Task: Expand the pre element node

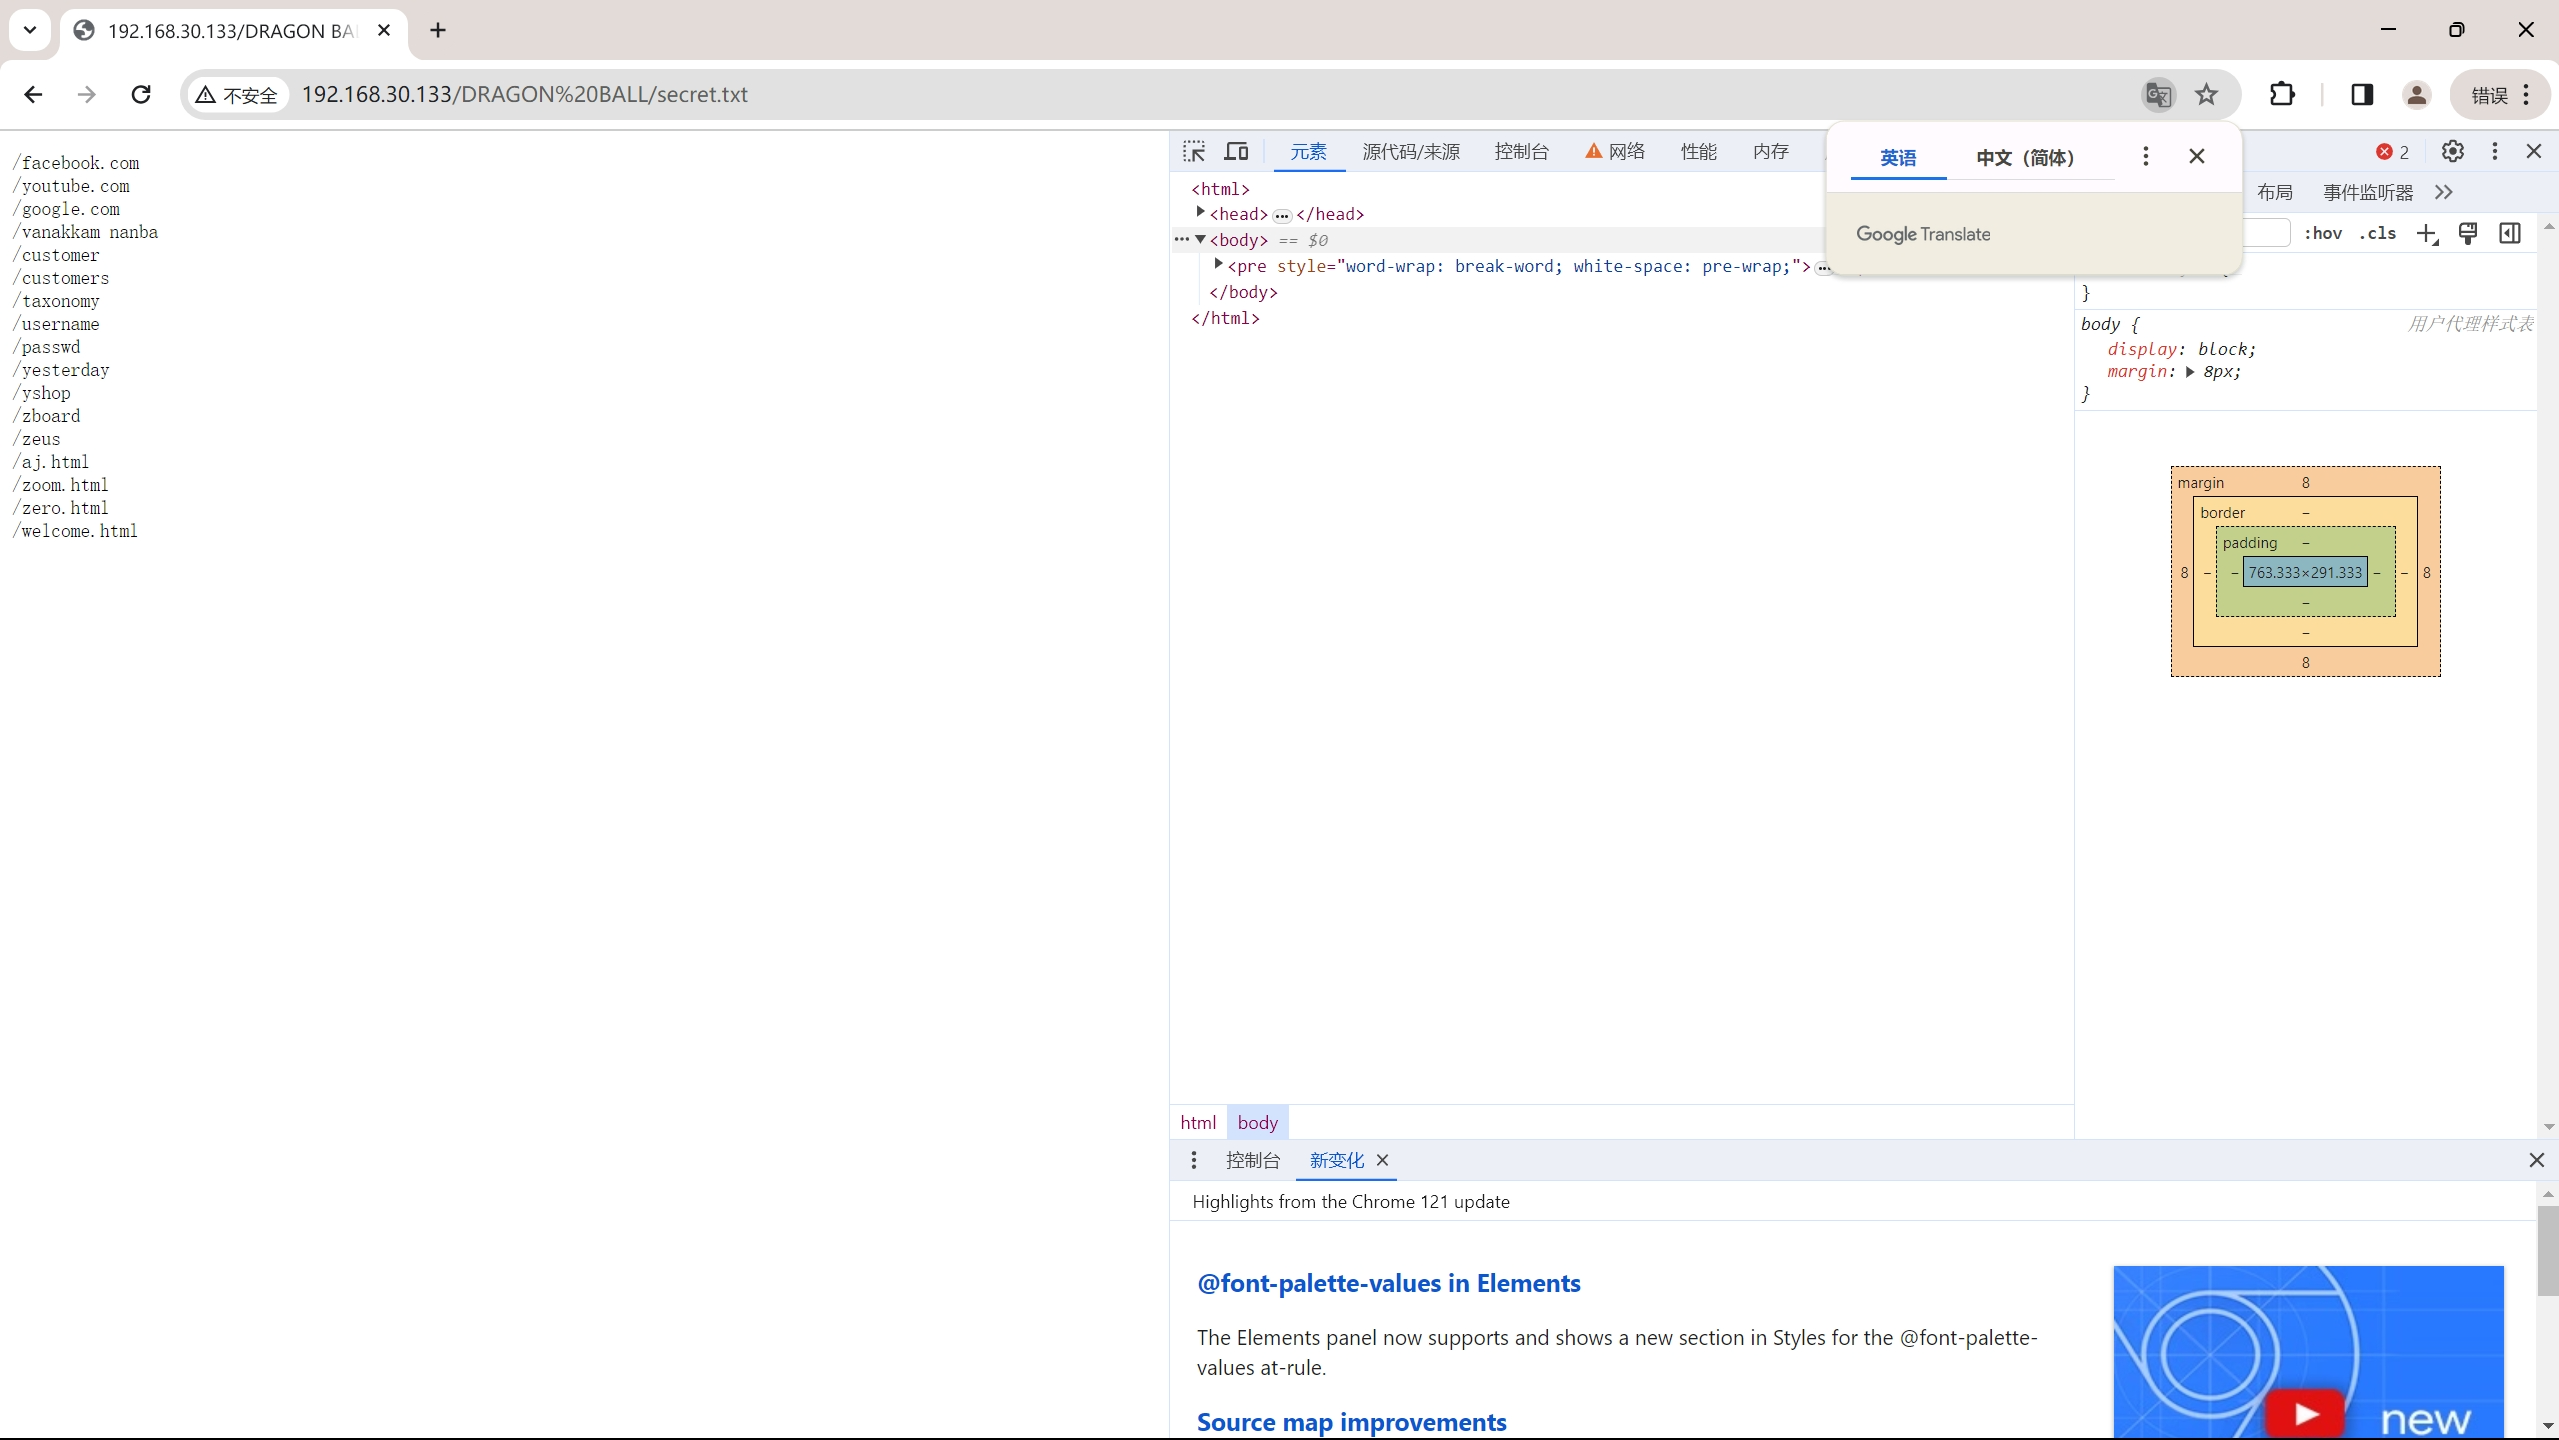Action: (1218, 265)
